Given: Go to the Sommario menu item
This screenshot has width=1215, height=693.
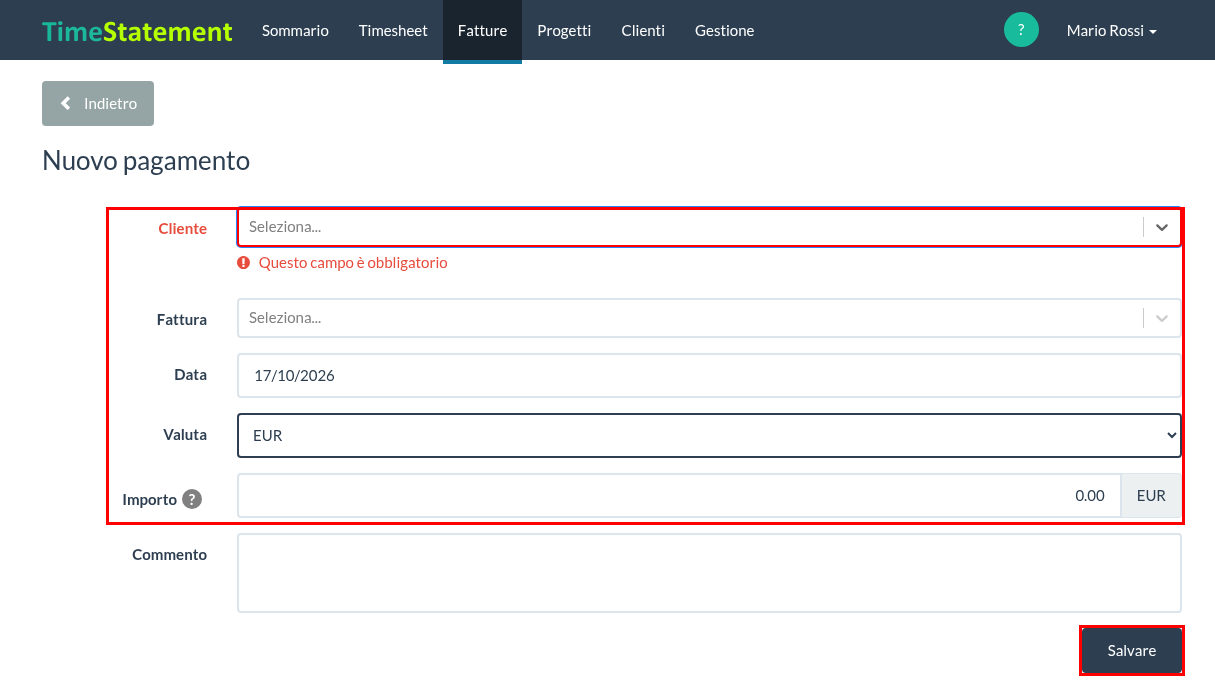Looking at the screenshot, I should 295,31.
